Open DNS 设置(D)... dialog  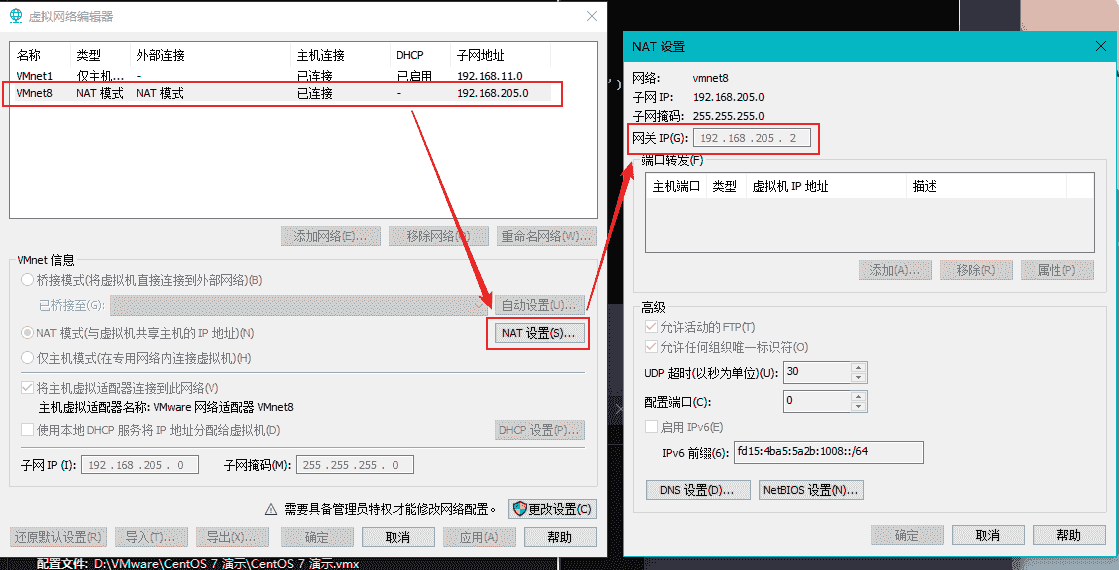coord(698,490)
